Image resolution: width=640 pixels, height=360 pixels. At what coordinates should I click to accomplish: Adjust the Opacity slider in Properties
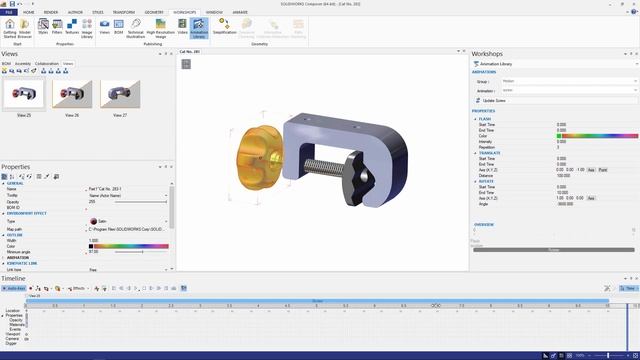[141, 202]
